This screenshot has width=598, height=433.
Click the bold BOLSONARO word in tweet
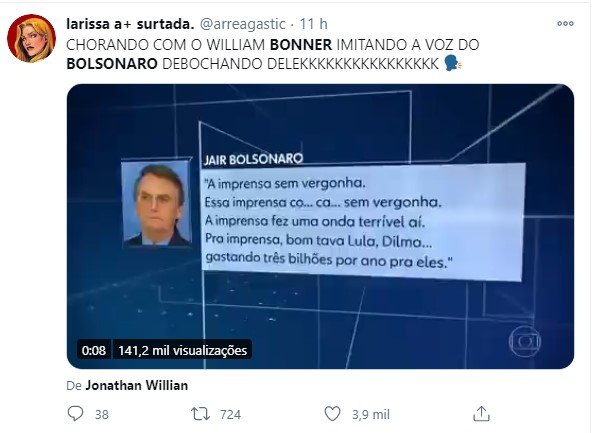point(112,64)
